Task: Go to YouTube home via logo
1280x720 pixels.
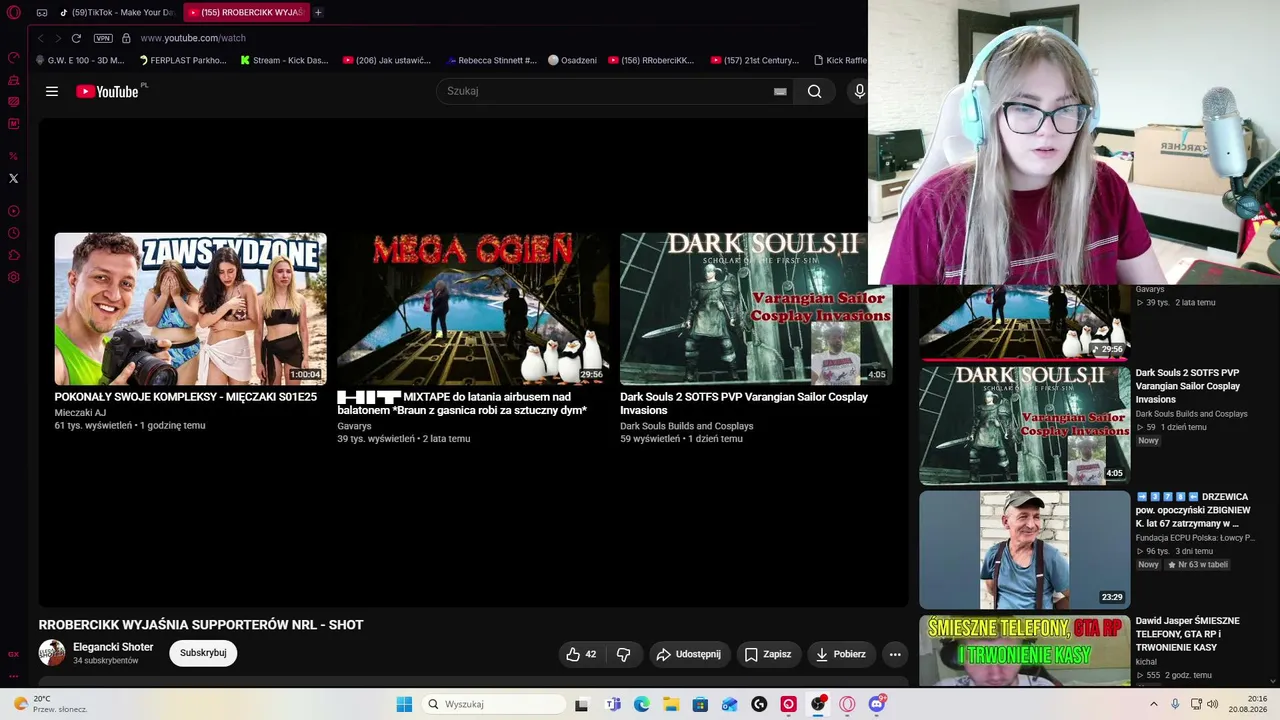Action: pyautogui.click(x=107, y=91)
